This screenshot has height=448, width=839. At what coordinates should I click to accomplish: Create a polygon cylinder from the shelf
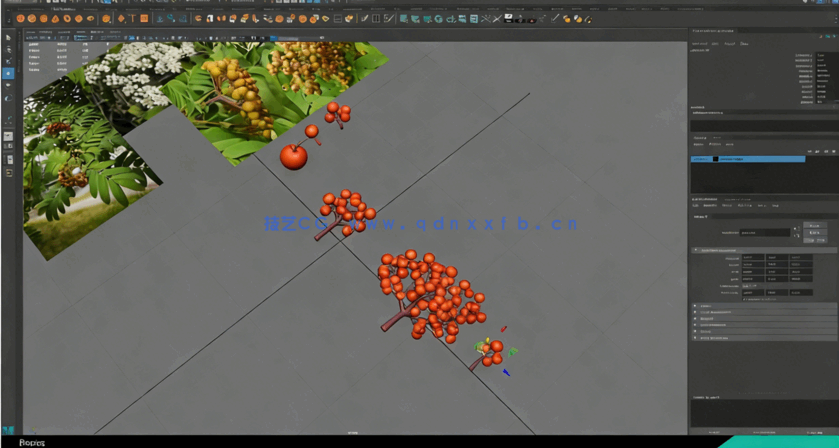[x=44, y=19]
